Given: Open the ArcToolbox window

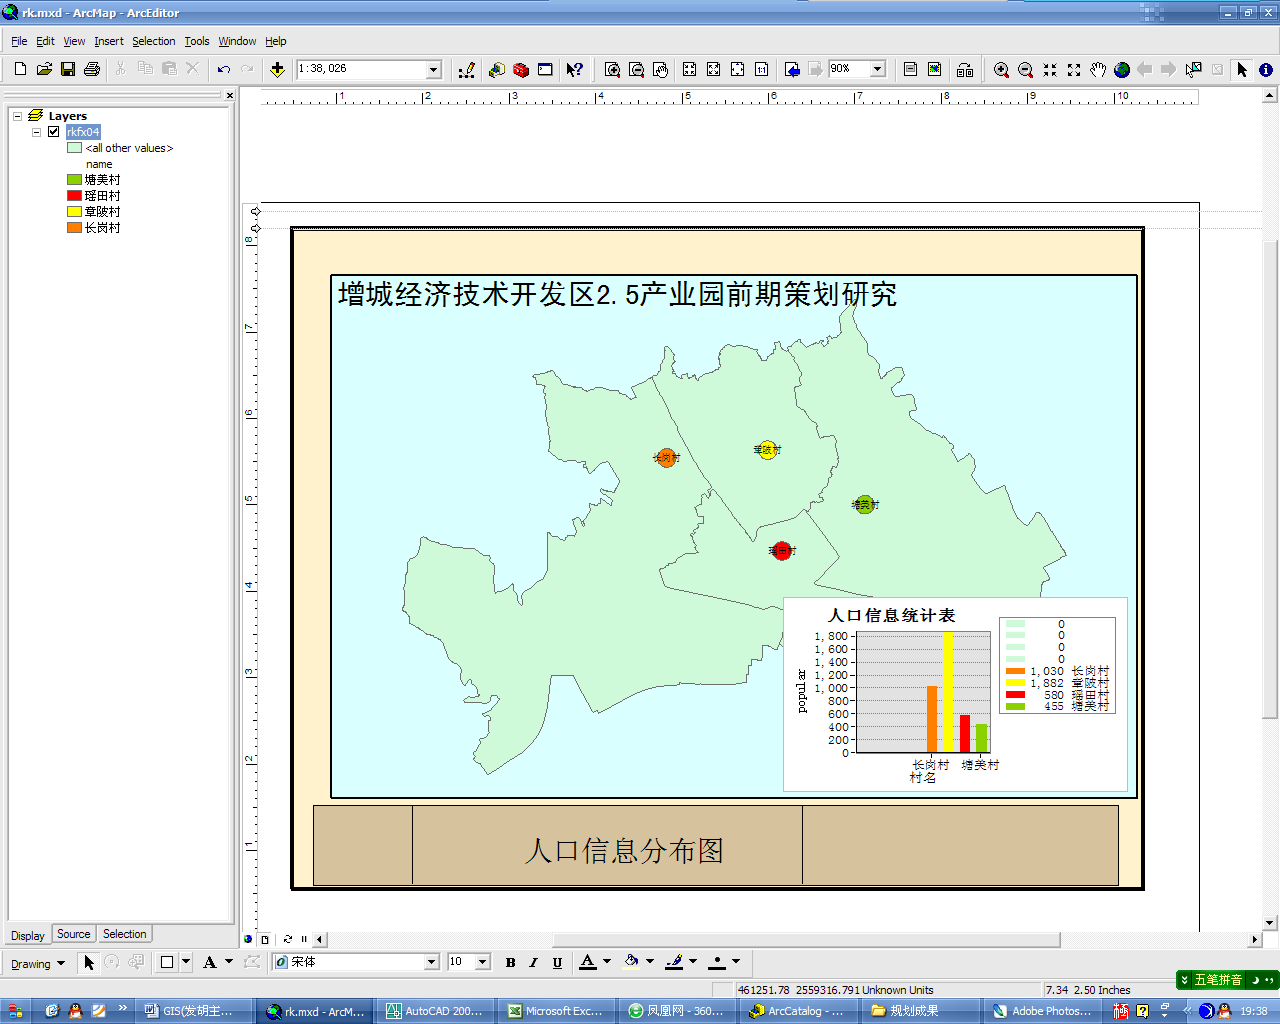Looking at the screenshot, I should point(521,69).
